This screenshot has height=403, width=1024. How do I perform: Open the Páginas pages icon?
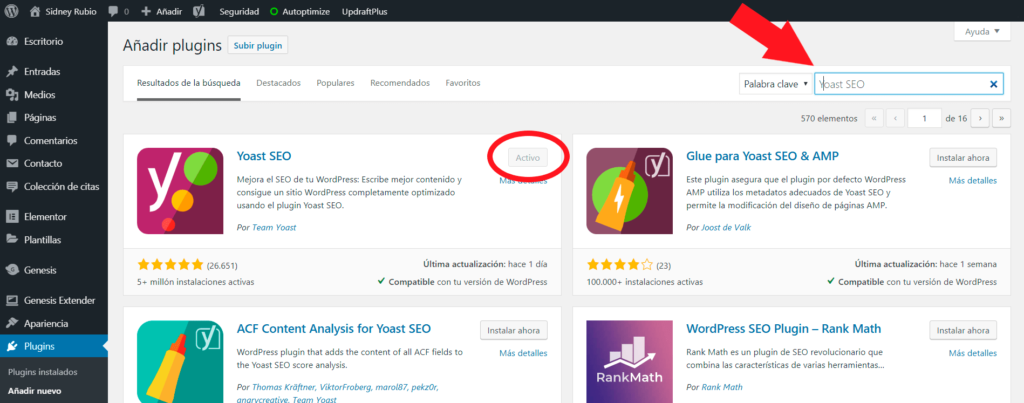12,118
